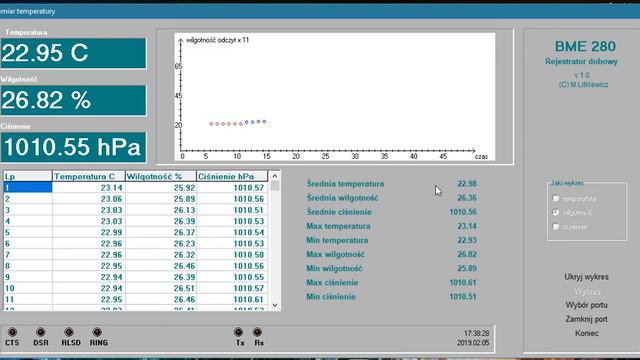Click the Max ciśnienie label
Screen dimensions: 640x360
332,282
